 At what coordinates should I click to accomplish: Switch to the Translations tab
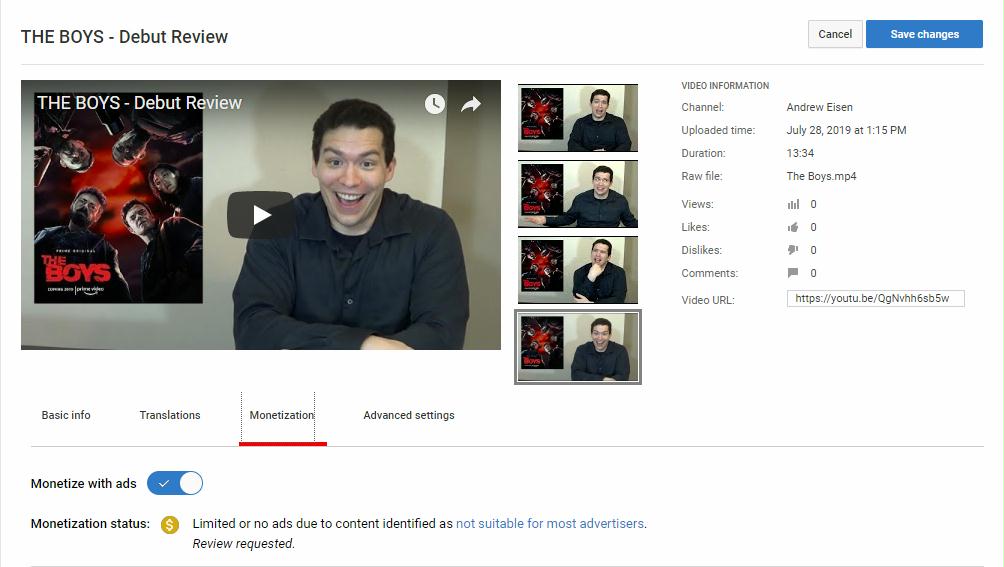[x=170, y=415]
